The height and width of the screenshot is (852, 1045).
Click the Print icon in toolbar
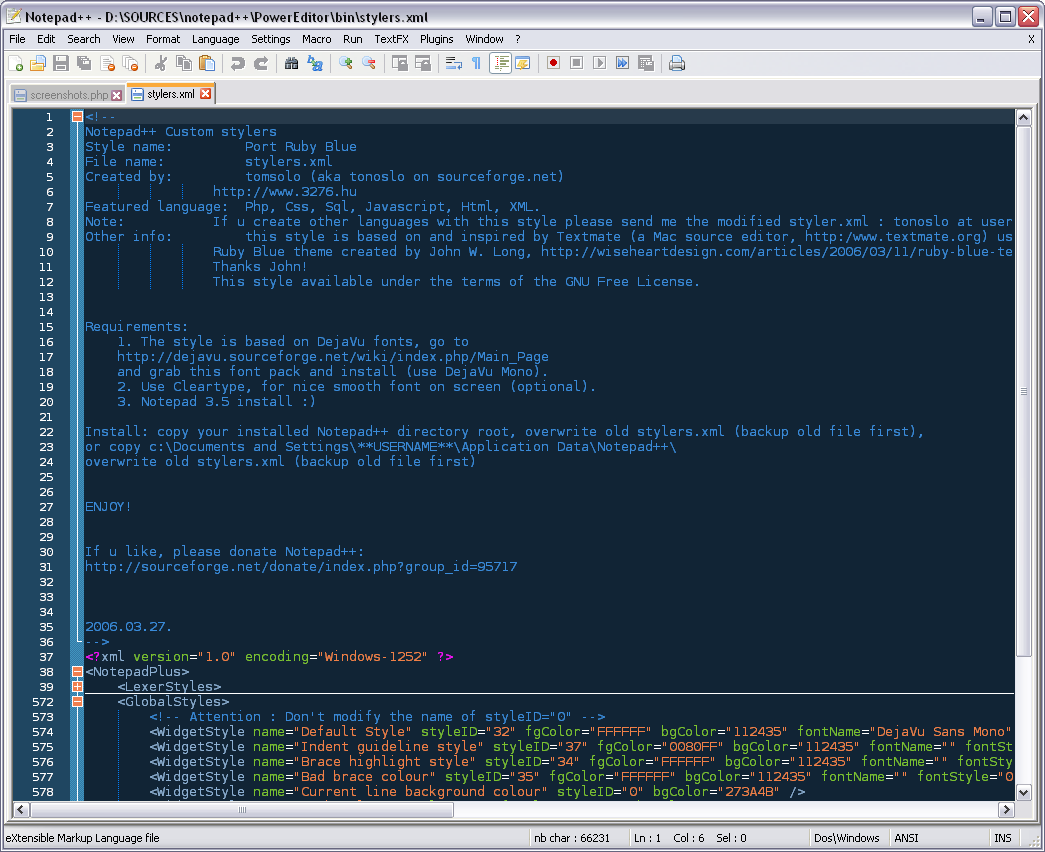(677, 63)
